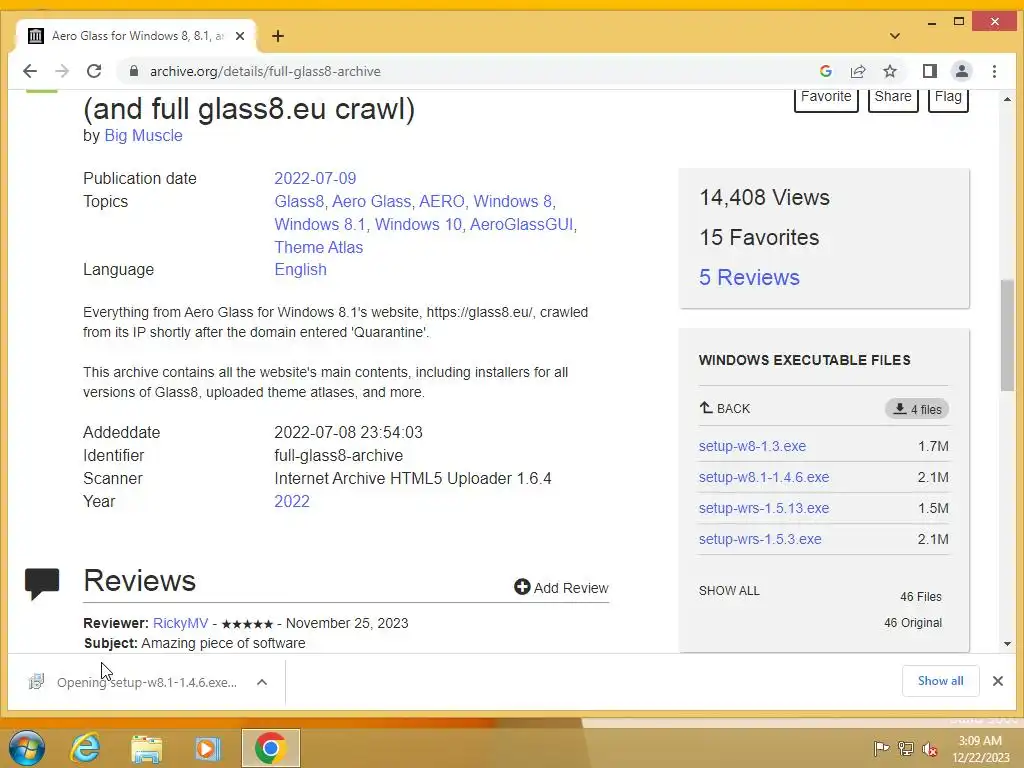Screen dimensions: 1024x768
Task: Bookmark this page with star
Action: (x=889, y=71)
